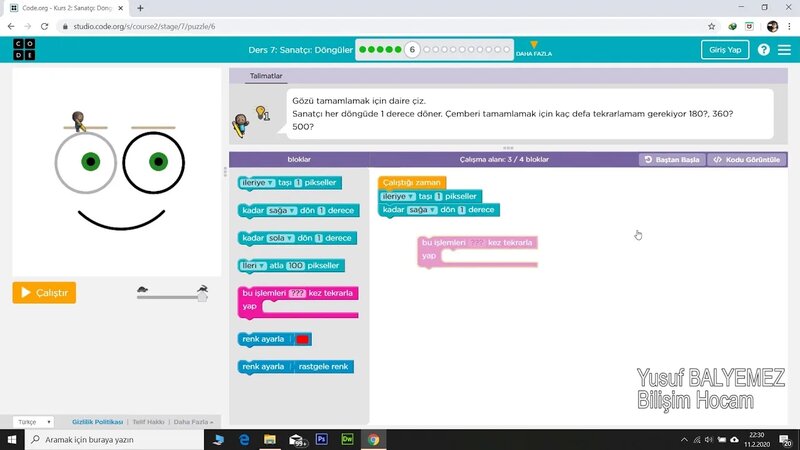Screen dimensions: 800x450
Task: Go to the last puzzle bubble
Action: [x=506, y=49]
